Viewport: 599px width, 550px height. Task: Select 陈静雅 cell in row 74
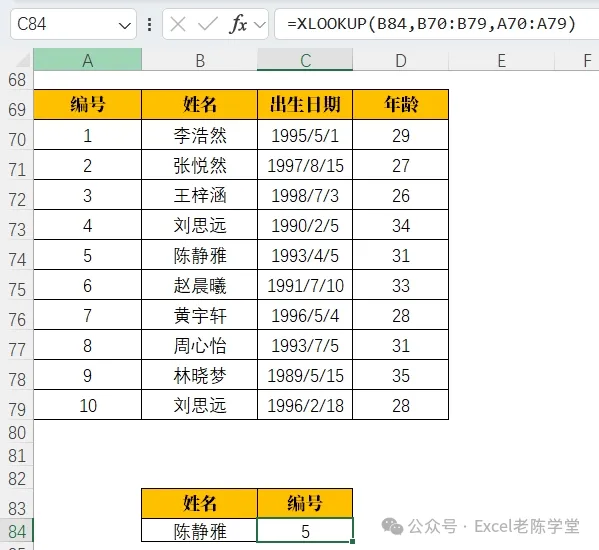coord(199,255)
